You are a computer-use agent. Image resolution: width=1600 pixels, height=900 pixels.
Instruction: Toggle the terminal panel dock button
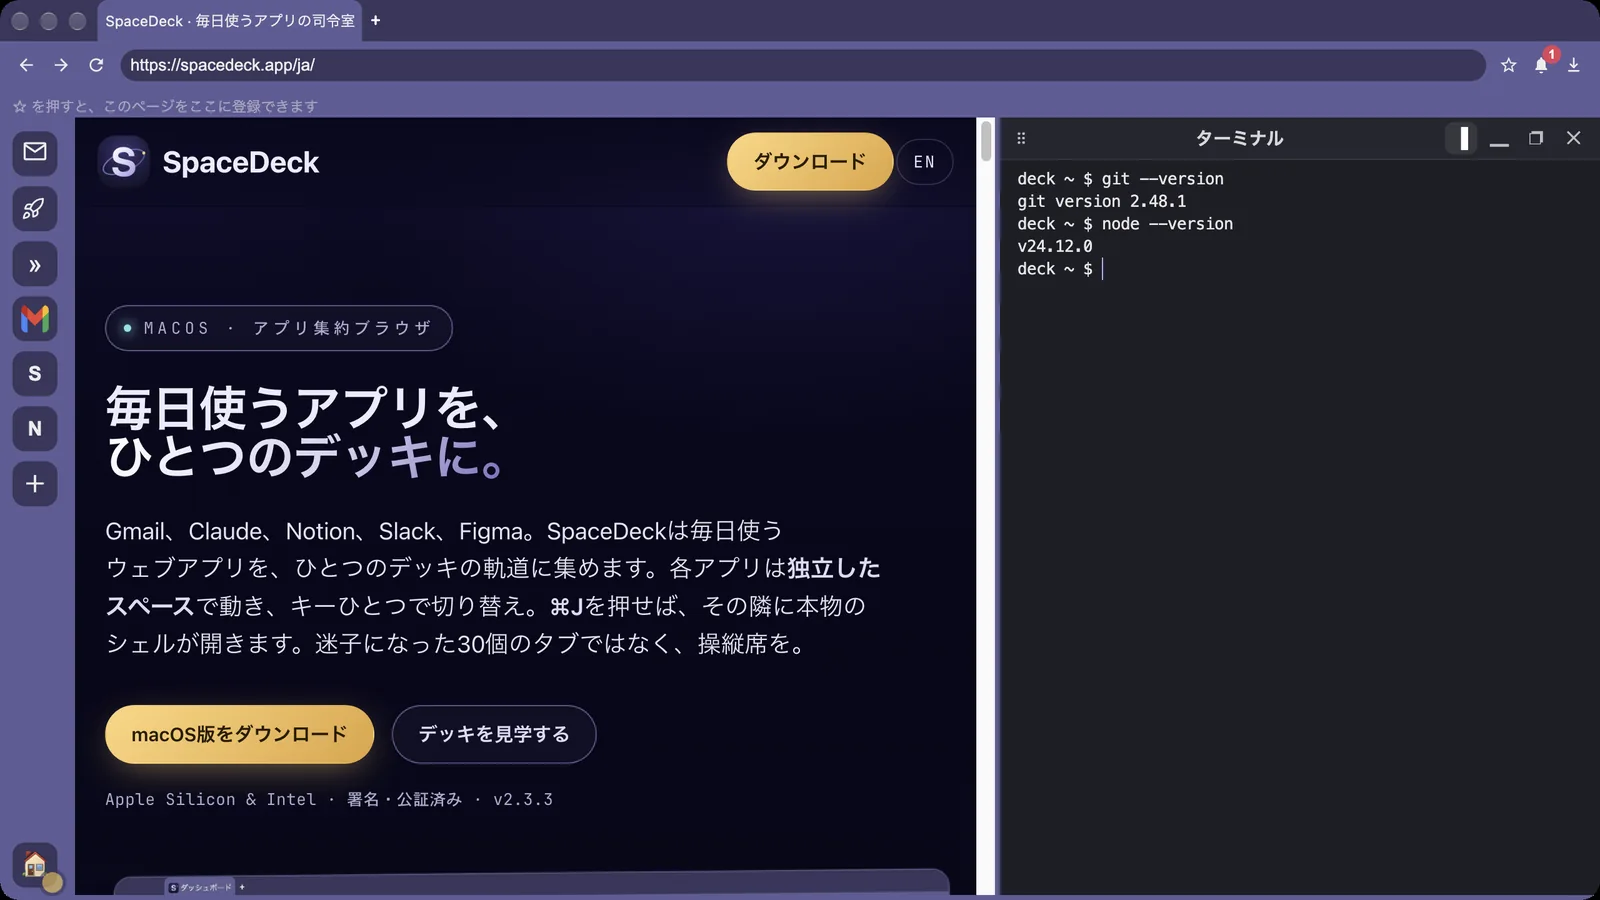point(1463,138)
